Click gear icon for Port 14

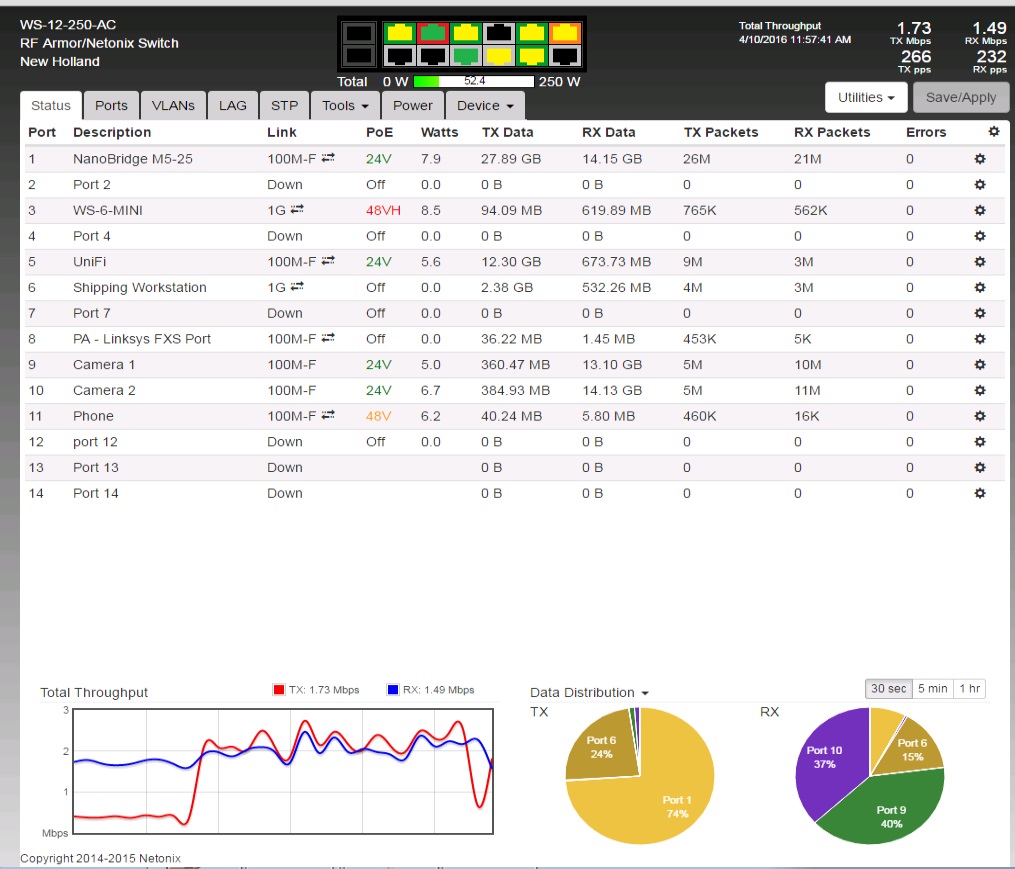coord(980,493)
